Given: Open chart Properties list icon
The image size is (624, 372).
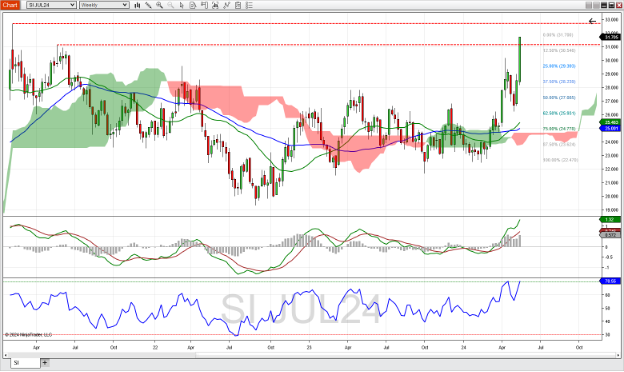Looking at the screenshot, I should click(x=249, y=5).
